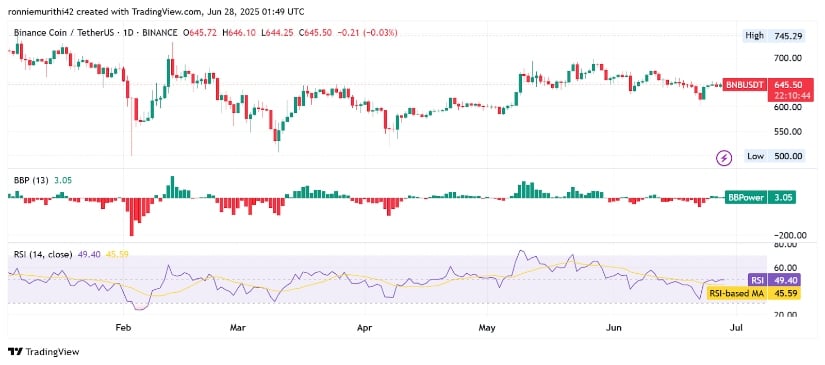Click the RSI 49.40 axis value
This screenshot has width=825, height=365.
tap(784, 281)
